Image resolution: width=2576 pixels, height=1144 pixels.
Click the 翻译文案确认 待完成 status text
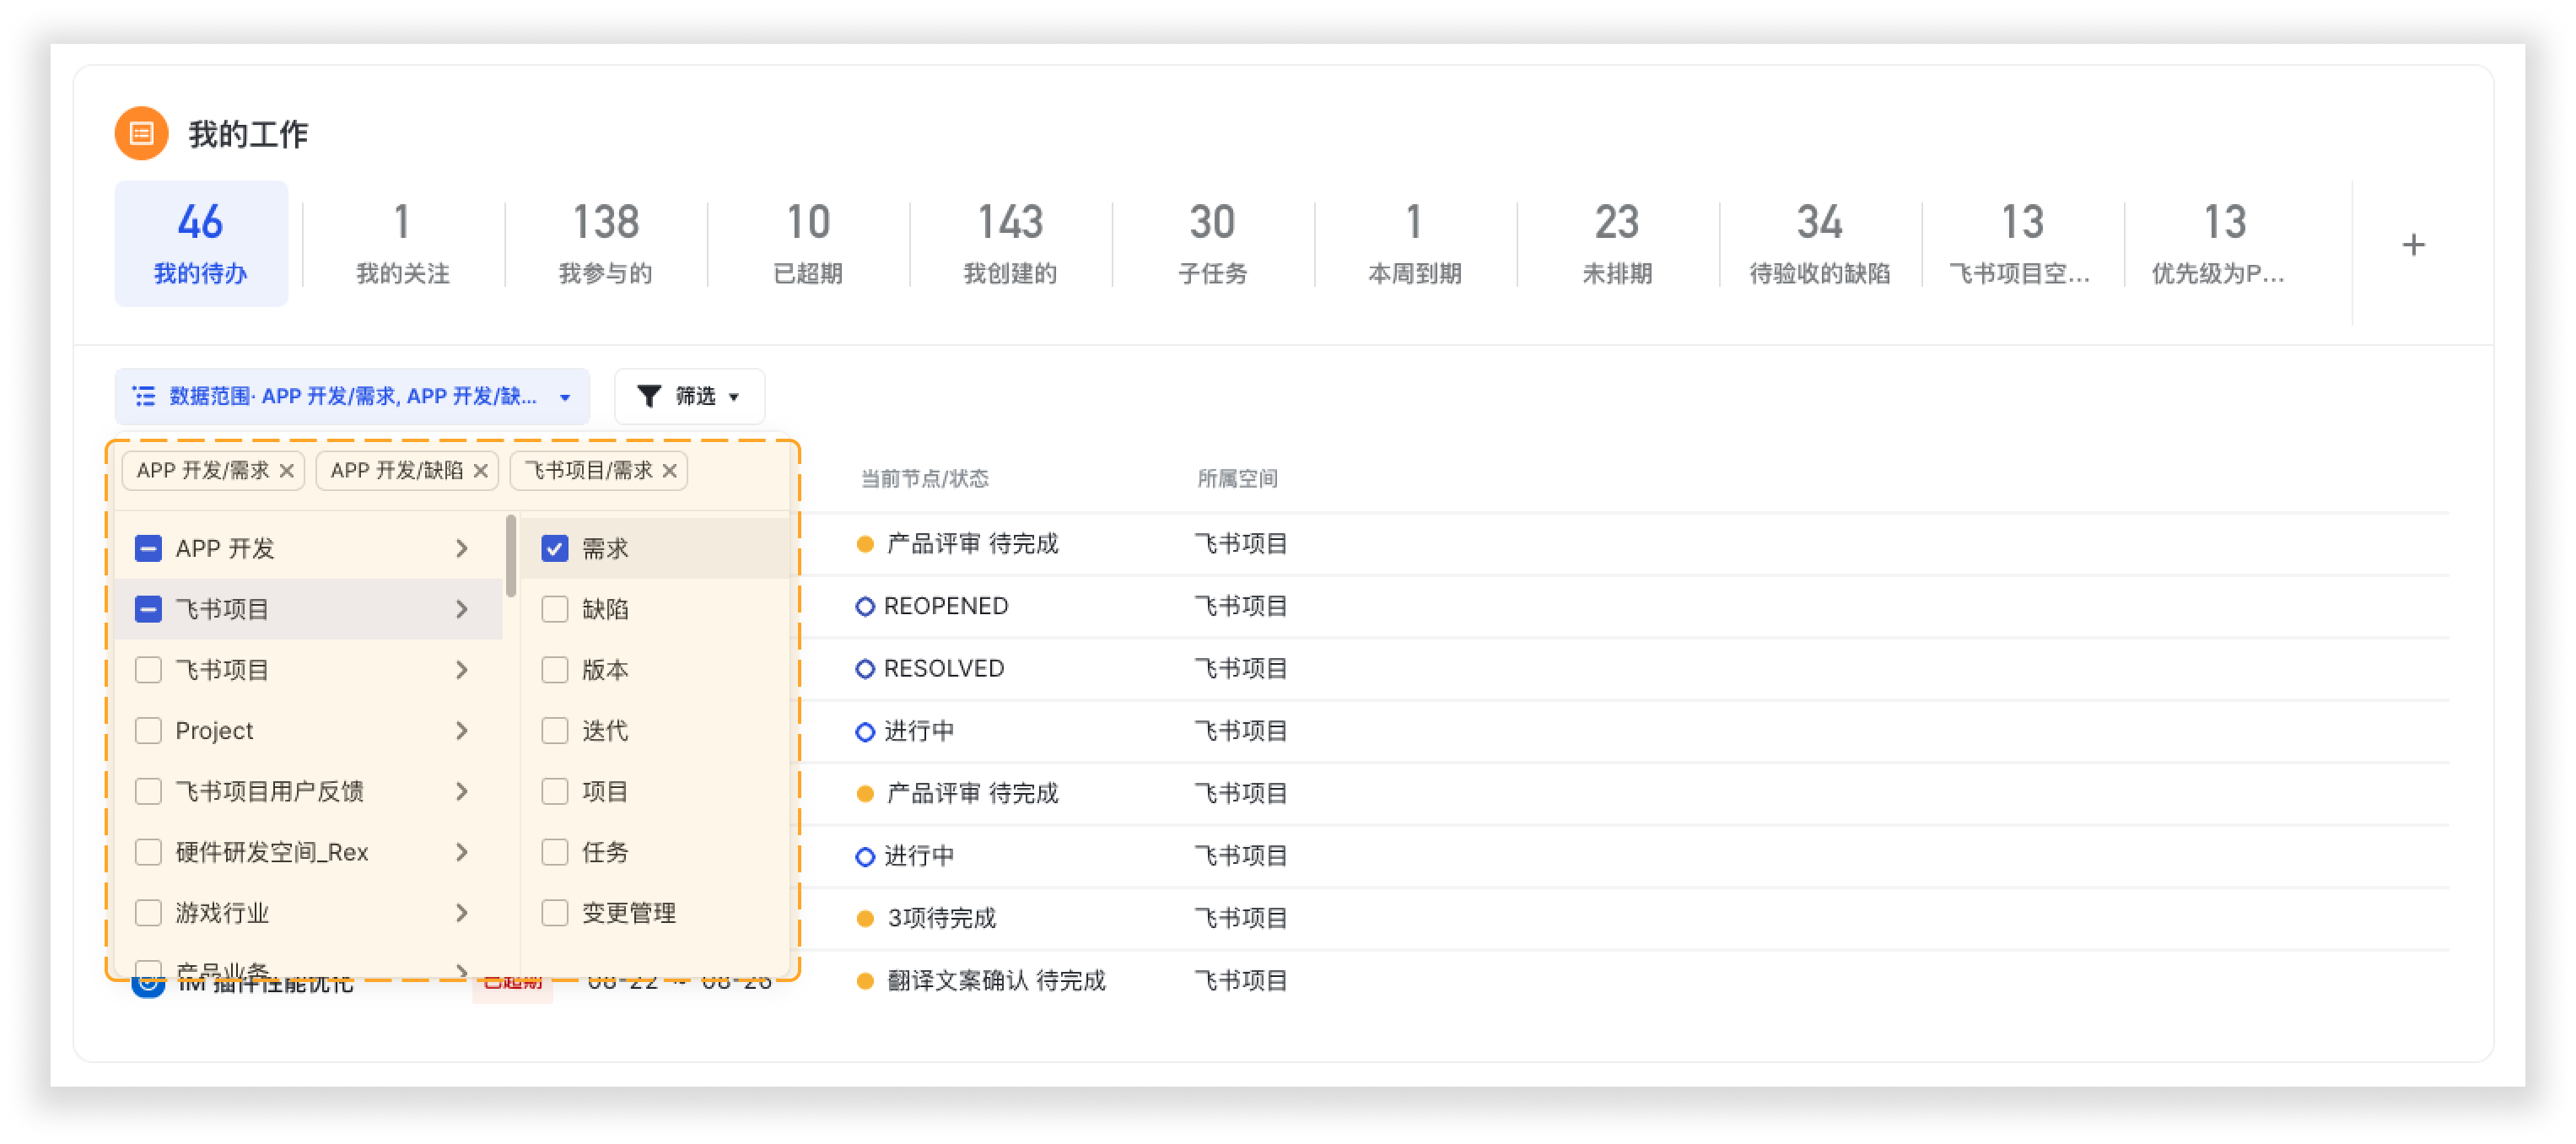coord(996,980)
